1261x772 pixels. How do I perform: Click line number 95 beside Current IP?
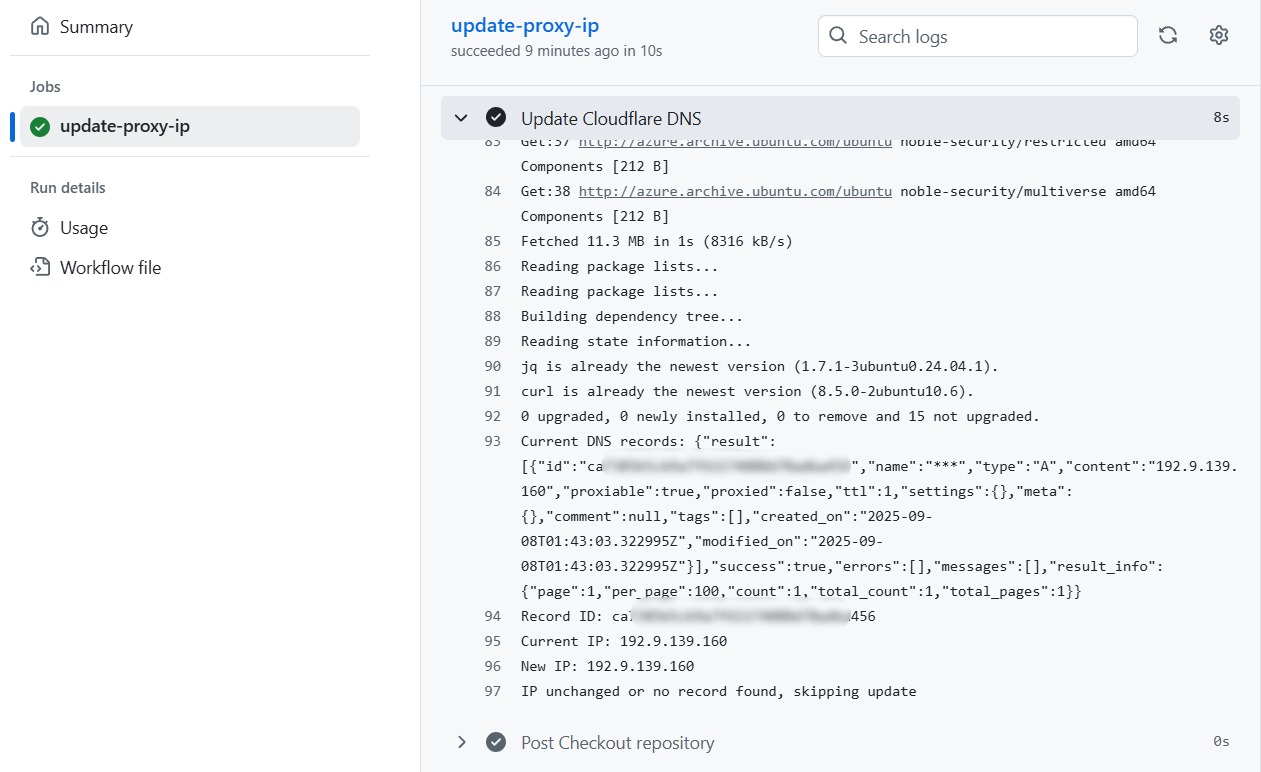pyautogui.click(x=492, y=641)
